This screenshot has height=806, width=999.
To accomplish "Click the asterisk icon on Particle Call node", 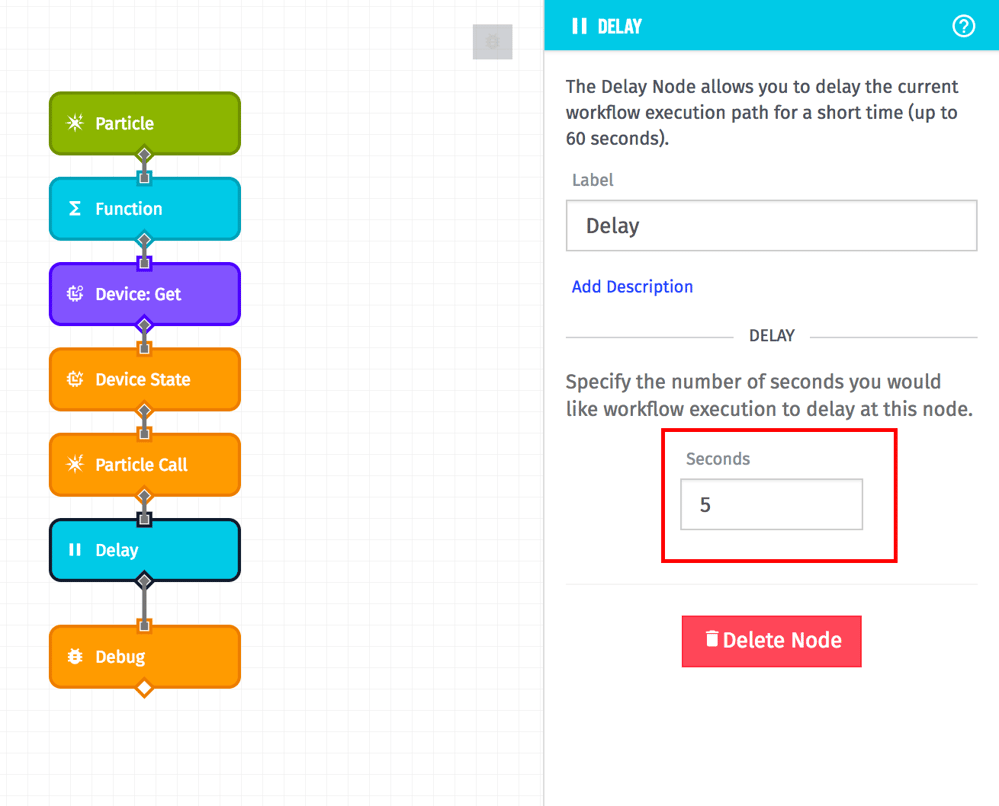I will [74, 464].
